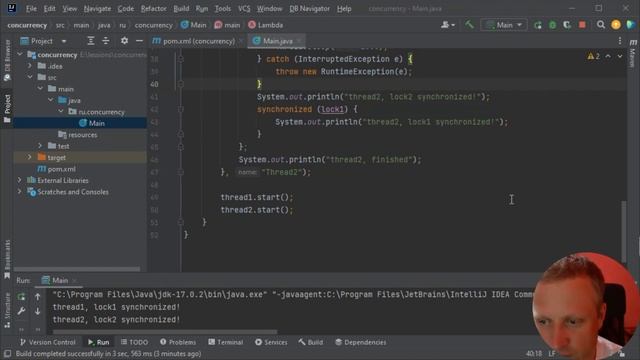Click the green Run Main icon
The width and height of the screenshot is (640, 360).
pos(538,25)
